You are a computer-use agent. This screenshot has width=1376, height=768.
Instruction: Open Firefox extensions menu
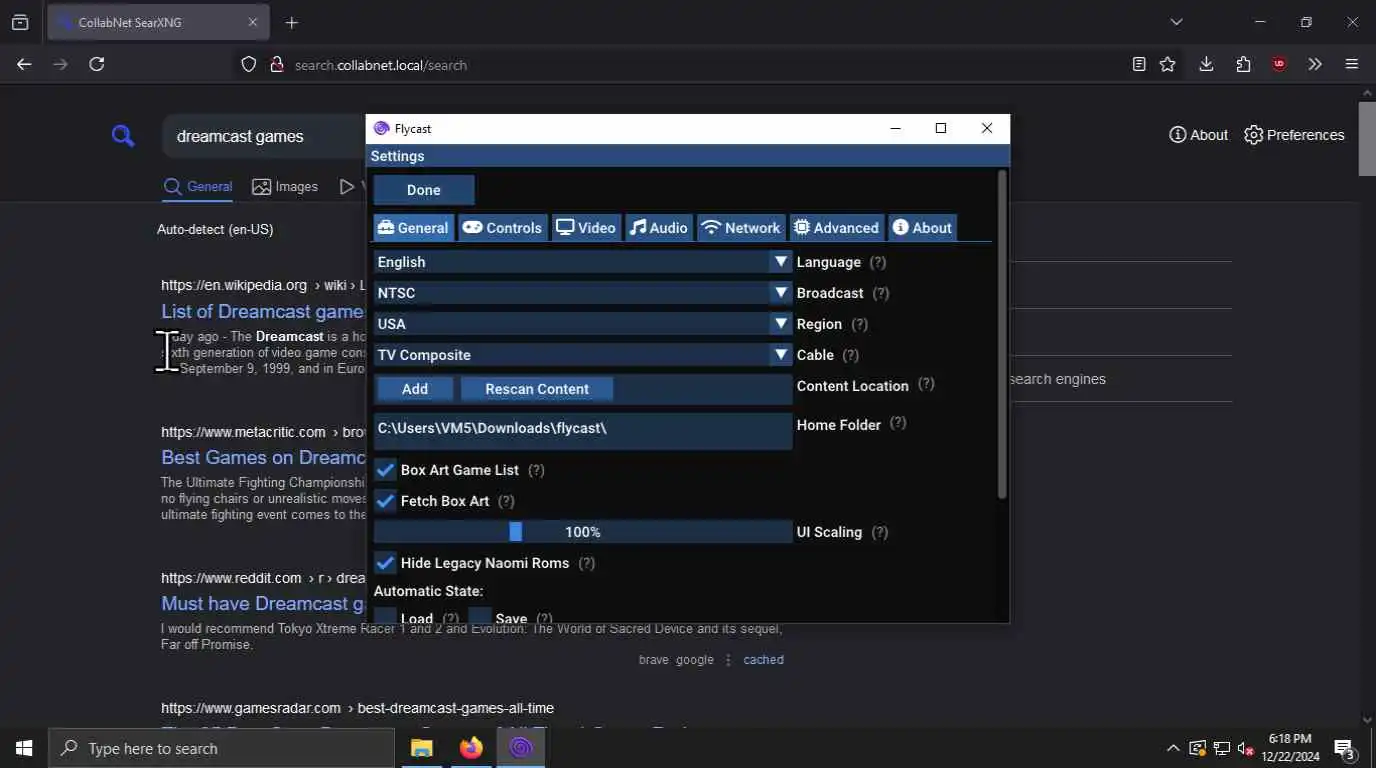[1243, 64]
